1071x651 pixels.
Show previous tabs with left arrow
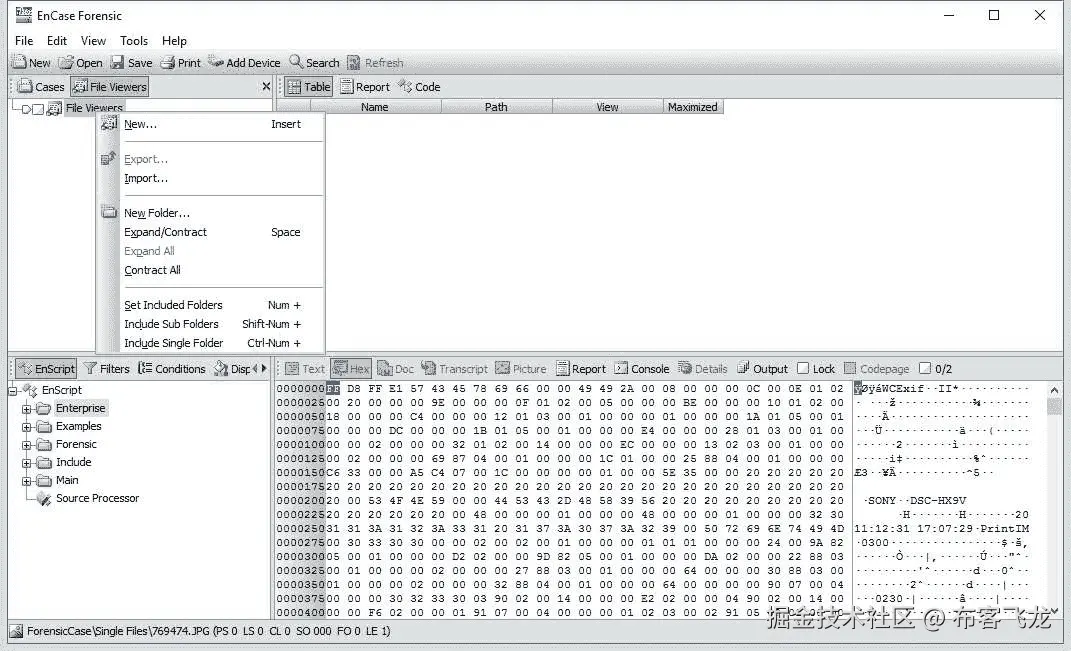point(255,368)
